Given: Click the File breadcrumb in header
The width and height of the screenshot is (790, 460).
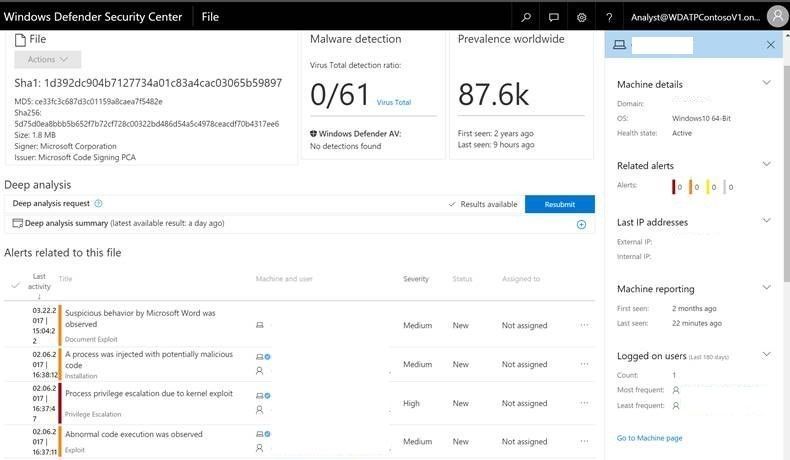Looking at the screenshot, I should (210, 17).
